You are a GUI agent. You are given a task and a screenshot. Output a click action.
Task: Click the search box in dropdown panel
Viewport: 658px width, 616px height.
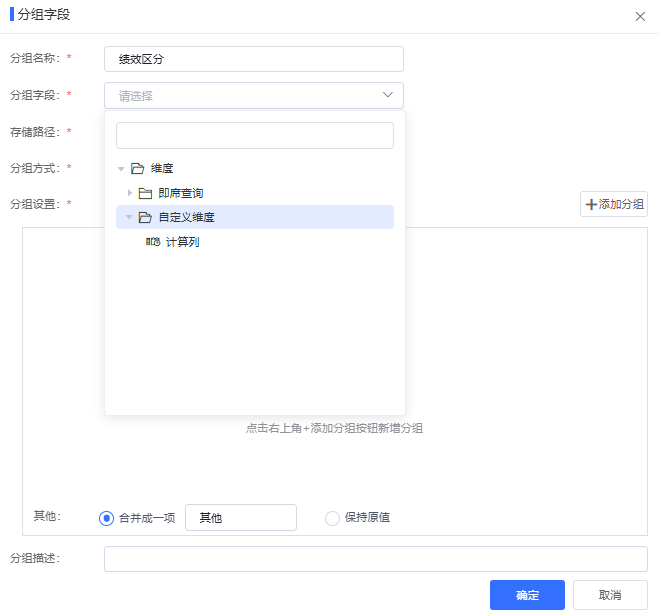pos(255,136)
